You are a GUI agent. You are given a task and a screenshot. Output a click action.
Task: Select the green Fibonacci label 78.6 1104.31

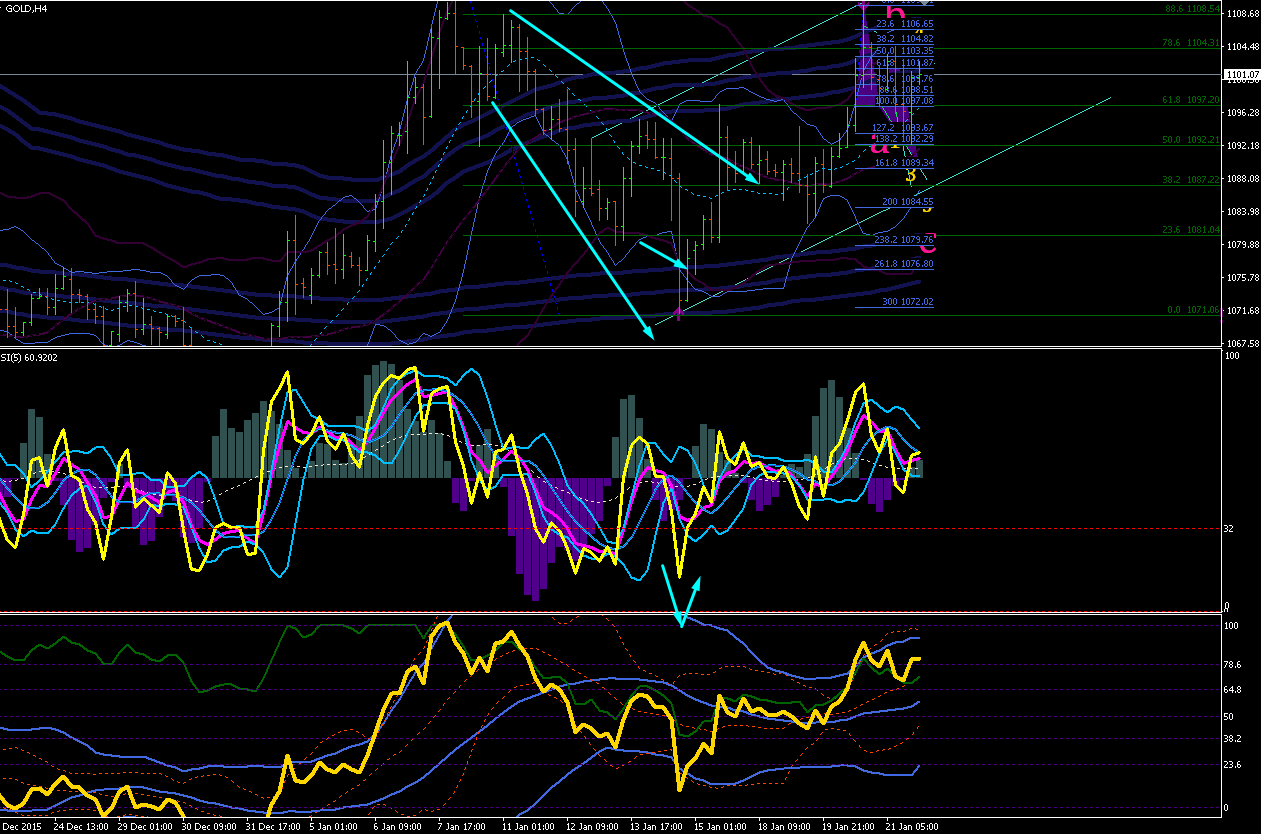(x=1192, y=43)
